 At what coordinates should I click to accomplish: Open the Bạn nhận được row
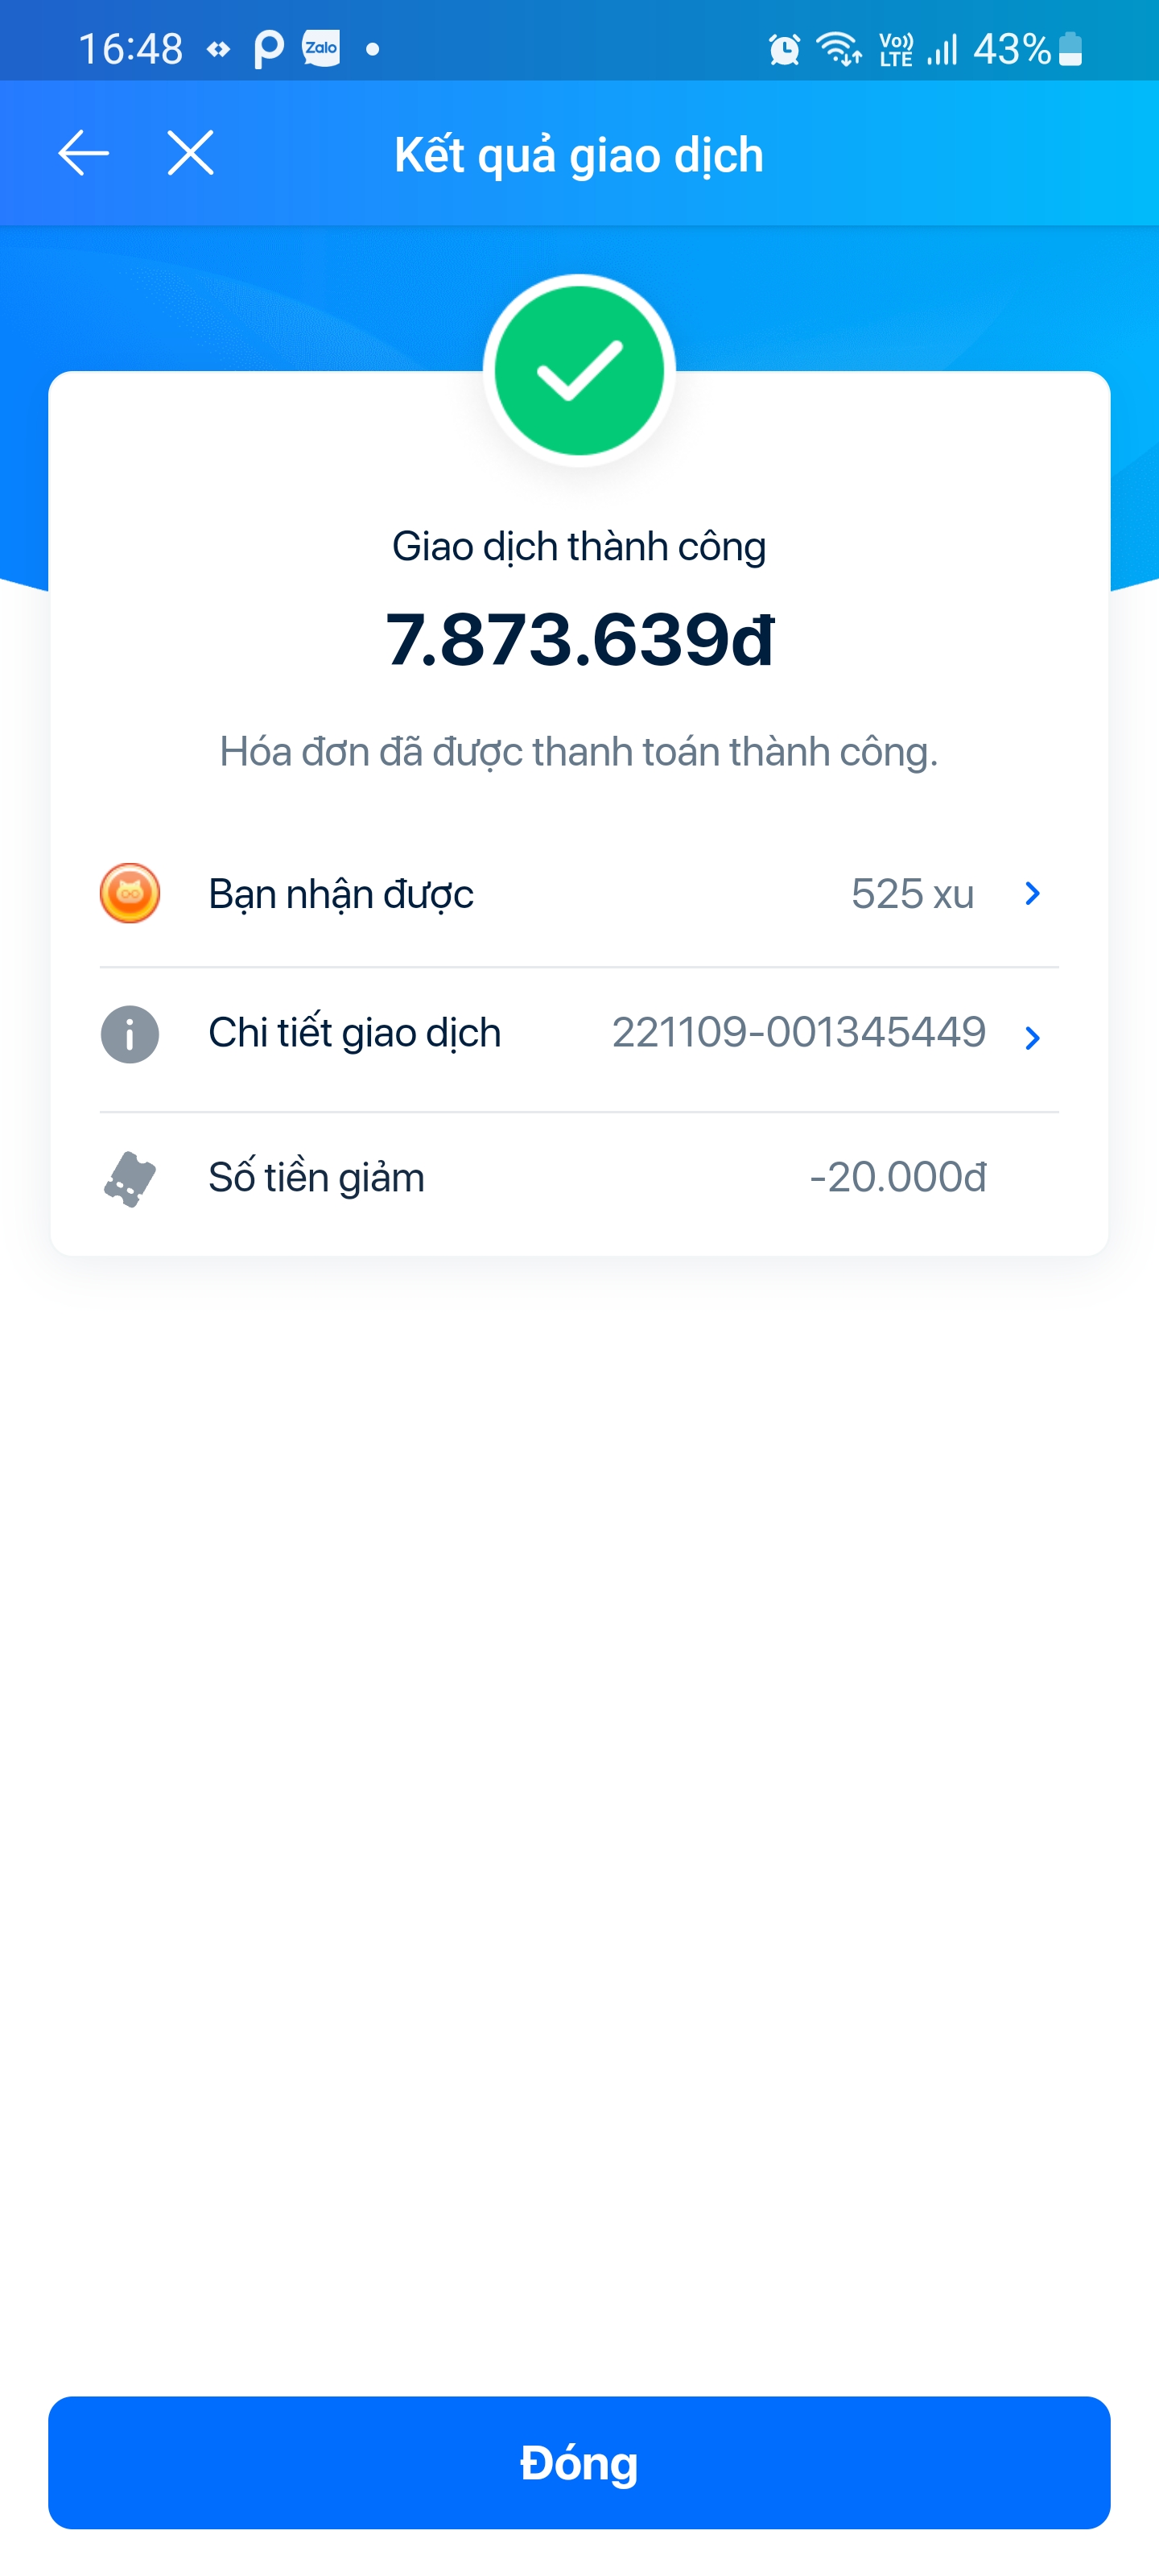point(340,894)
